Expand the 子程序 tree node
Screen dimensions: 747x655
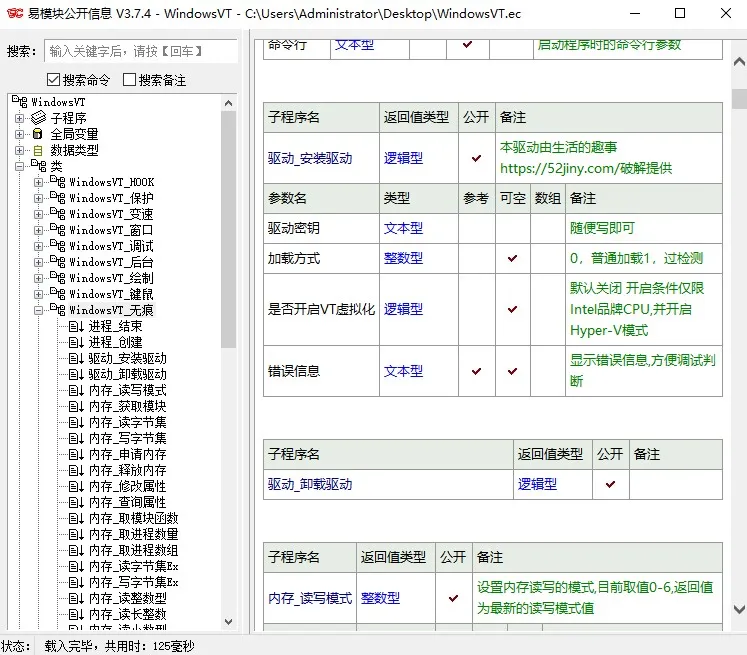pos(20,118)
